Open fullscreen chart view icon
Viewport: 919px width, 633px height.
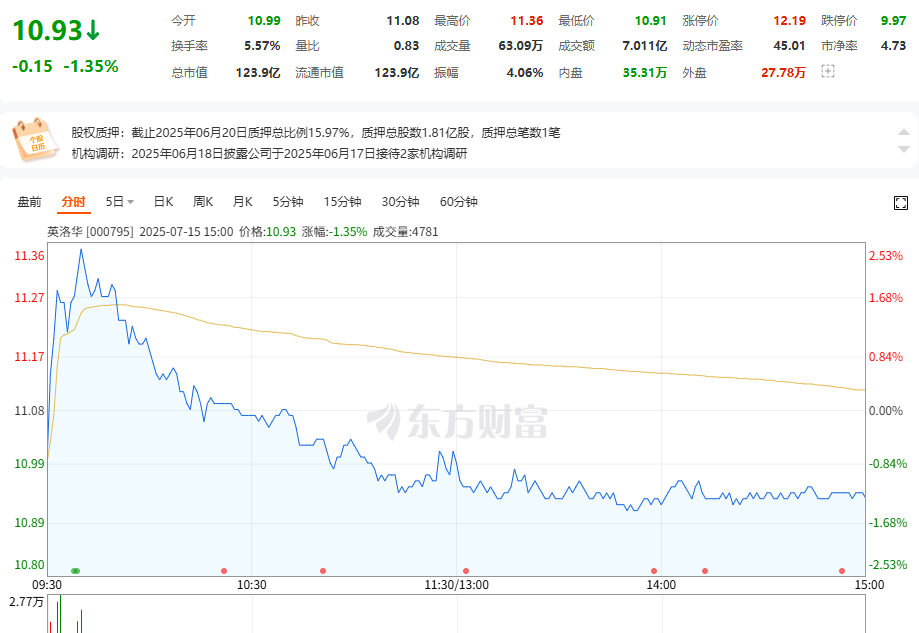pos(900,203)
